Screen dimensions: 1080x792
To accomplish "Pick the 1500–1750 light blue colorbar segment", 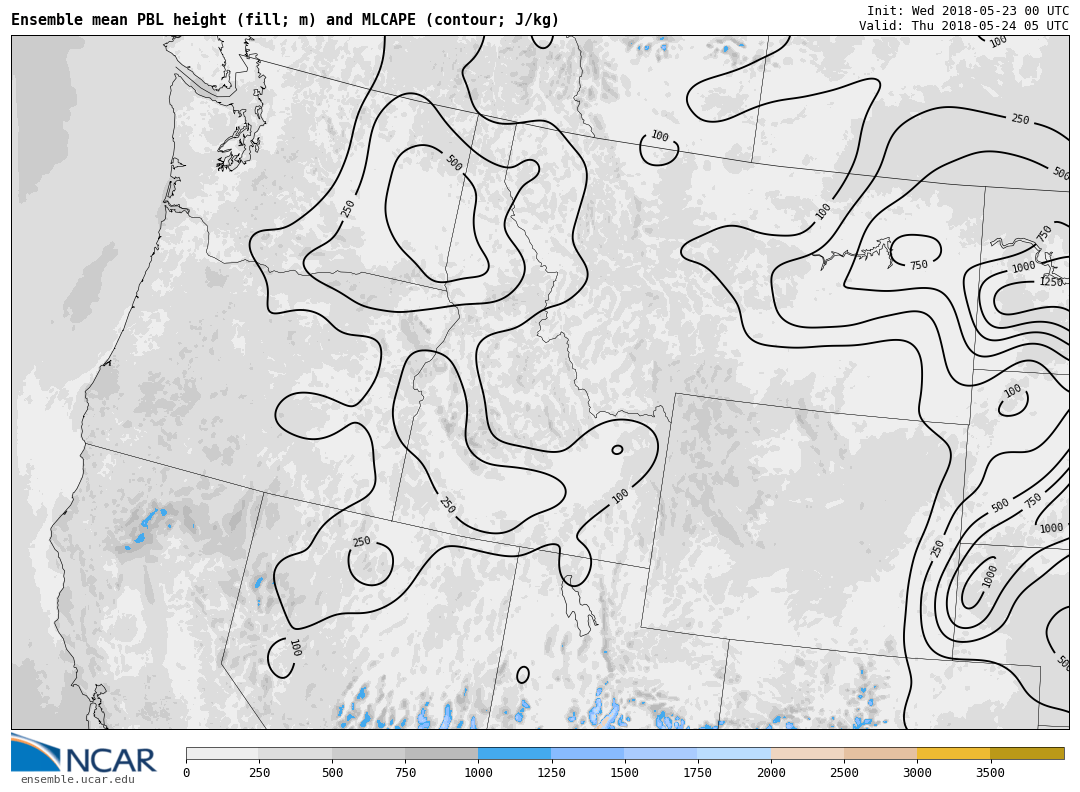I will 661,753.
